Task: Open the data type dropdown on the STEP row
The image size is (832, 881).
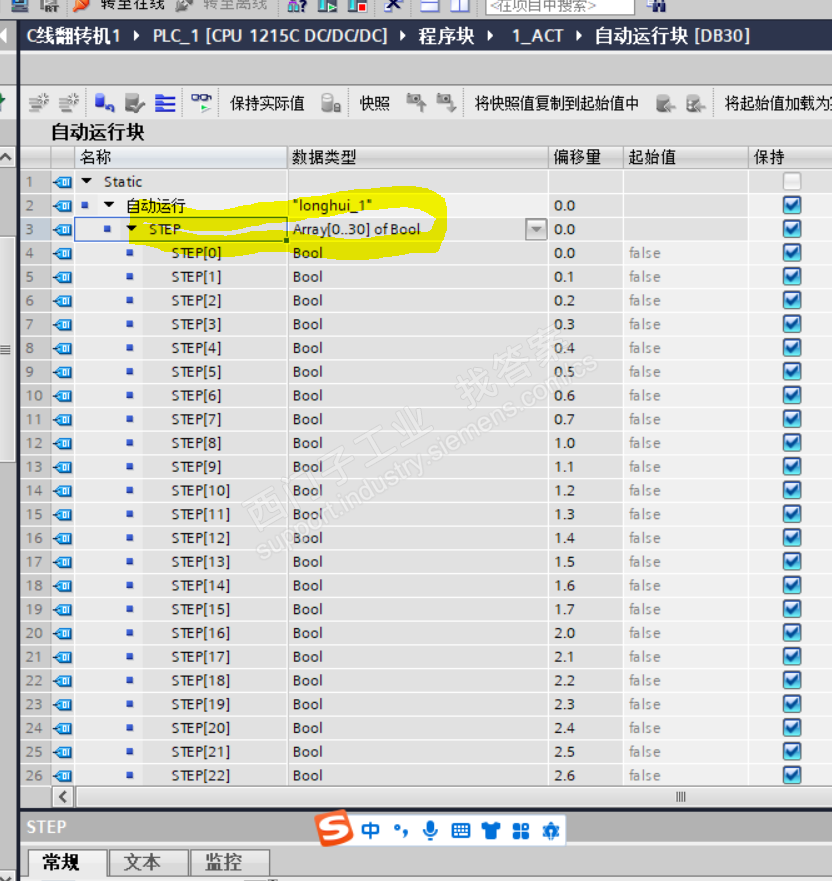Action: pyautogui.click(x=536, y=229)
